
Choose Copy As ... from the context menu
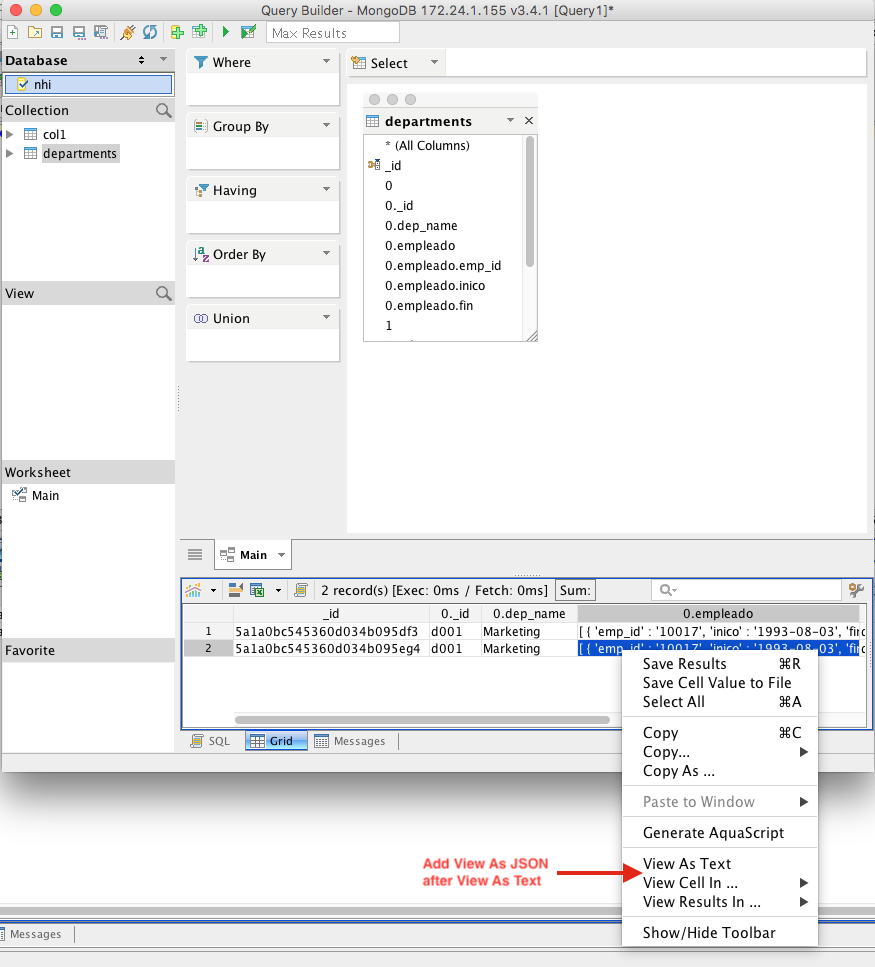pos(720,771)
